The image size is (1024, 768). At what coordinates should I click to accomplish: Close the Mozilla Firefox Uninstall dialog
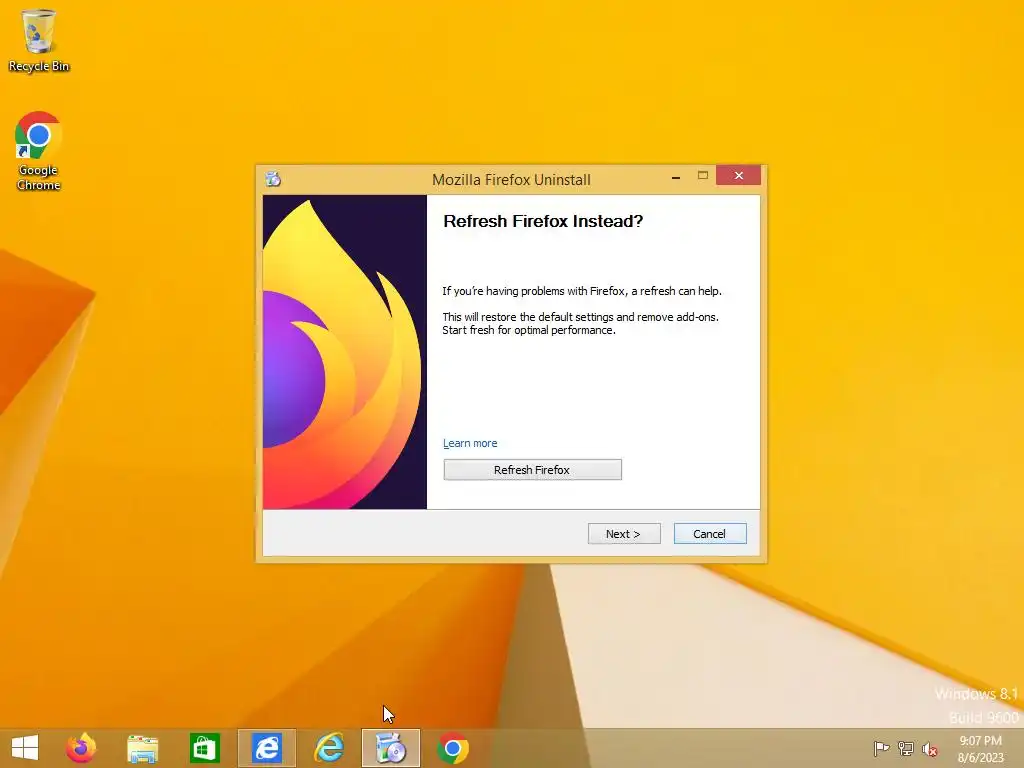point(739,175)
